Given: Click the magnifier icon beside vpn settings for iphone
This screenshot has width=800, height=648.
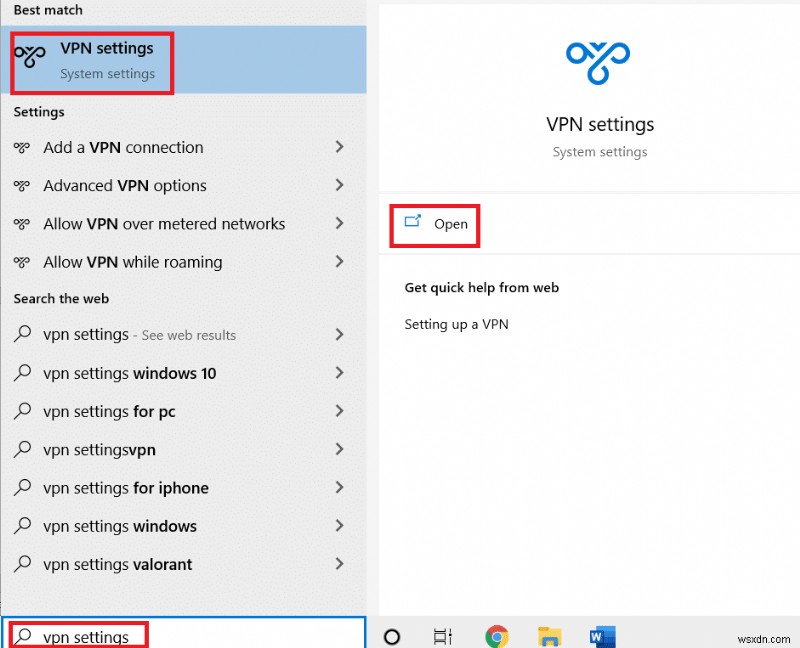Looking at the screenshot, I should click(22, 488).
